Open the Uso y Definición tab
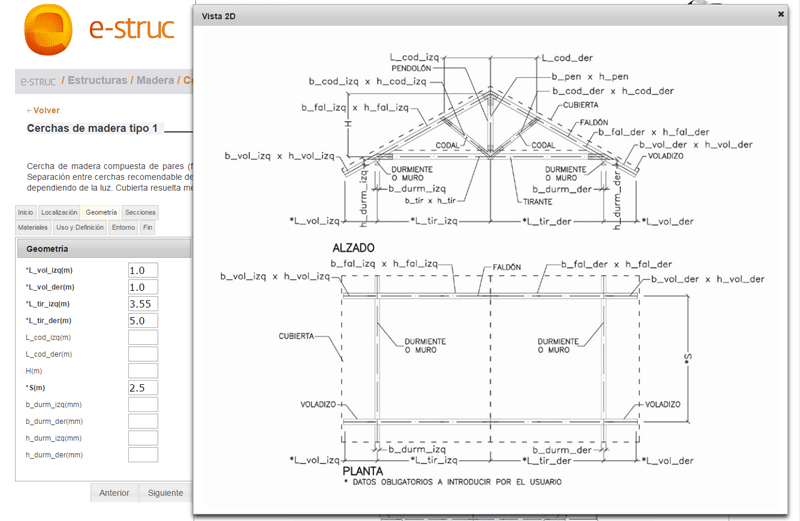This screenshot has width=800, height=521. point(80,228)
